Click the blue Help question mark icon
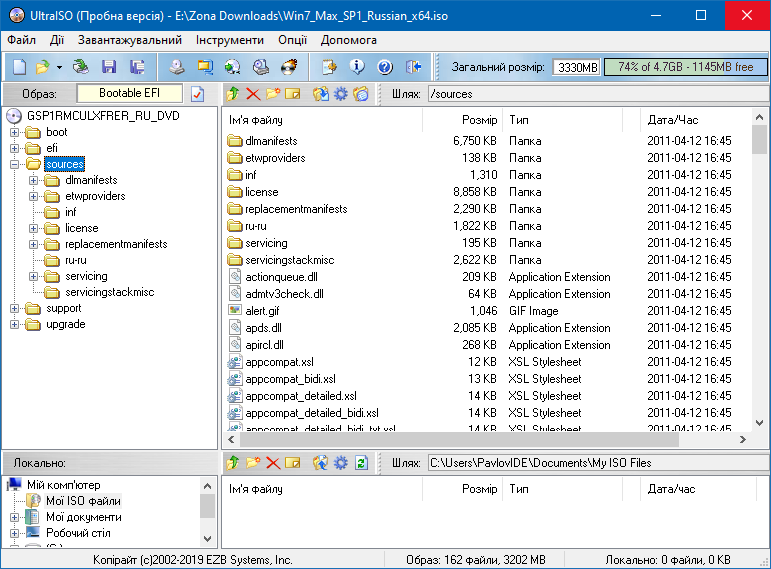771x569 pixels. (x=385, y=66)
